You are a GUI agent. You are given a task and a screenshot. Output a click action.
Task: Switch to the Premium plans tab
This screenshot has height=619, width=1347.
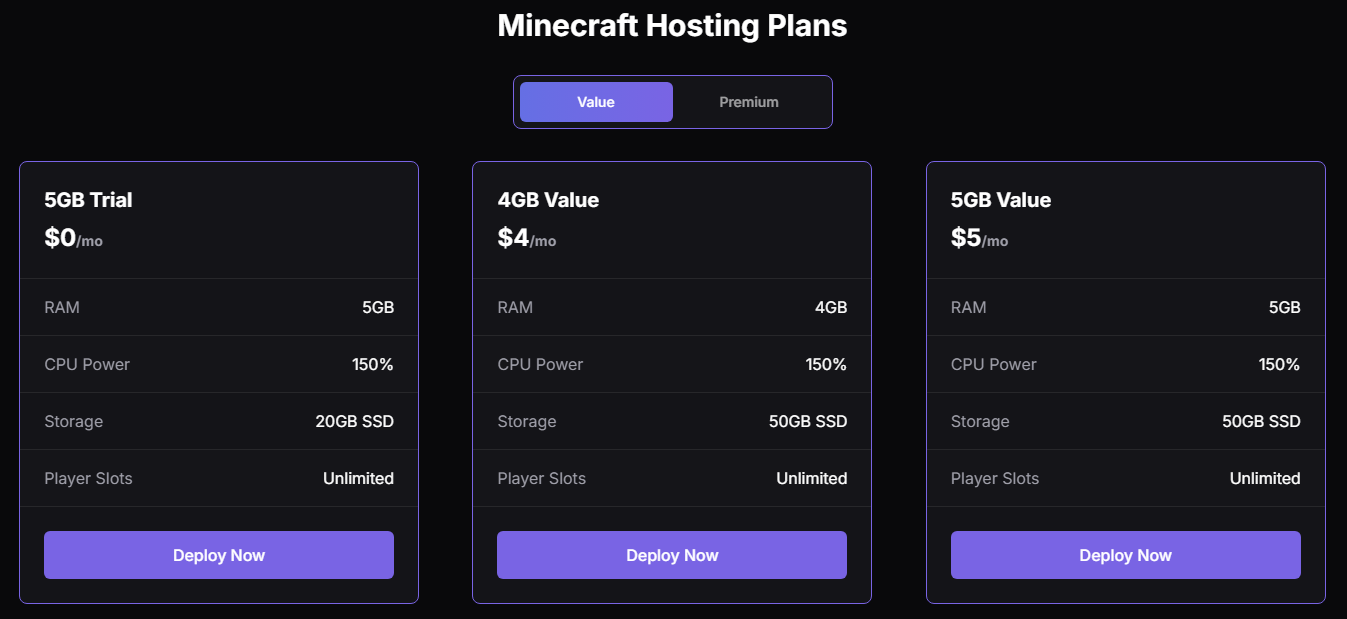pyautogui.click(x=749, y=102)
